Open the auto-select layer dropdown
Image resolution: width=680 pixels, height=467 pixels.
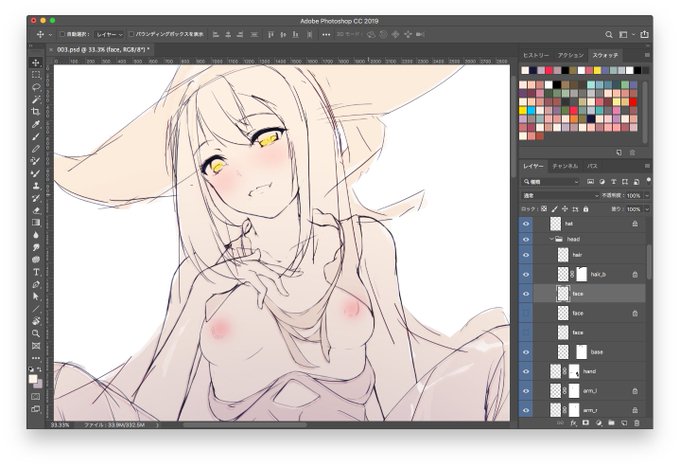click(x=109, y=34)
